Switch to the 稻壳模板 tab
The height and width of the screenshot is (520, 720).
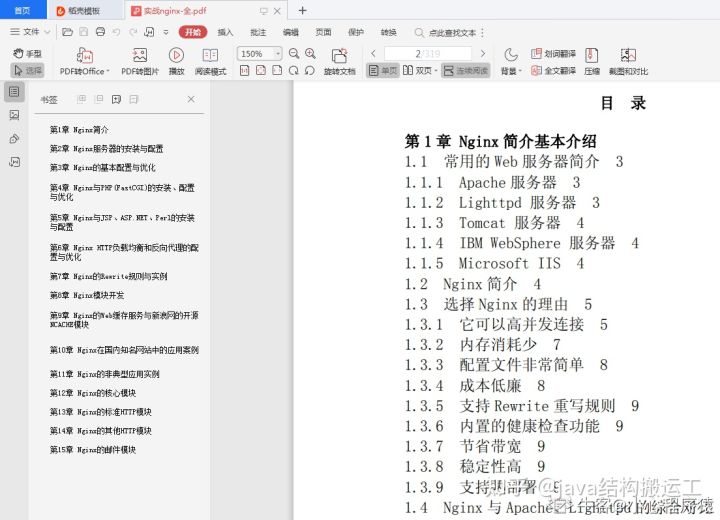click(x=84, y=11)
